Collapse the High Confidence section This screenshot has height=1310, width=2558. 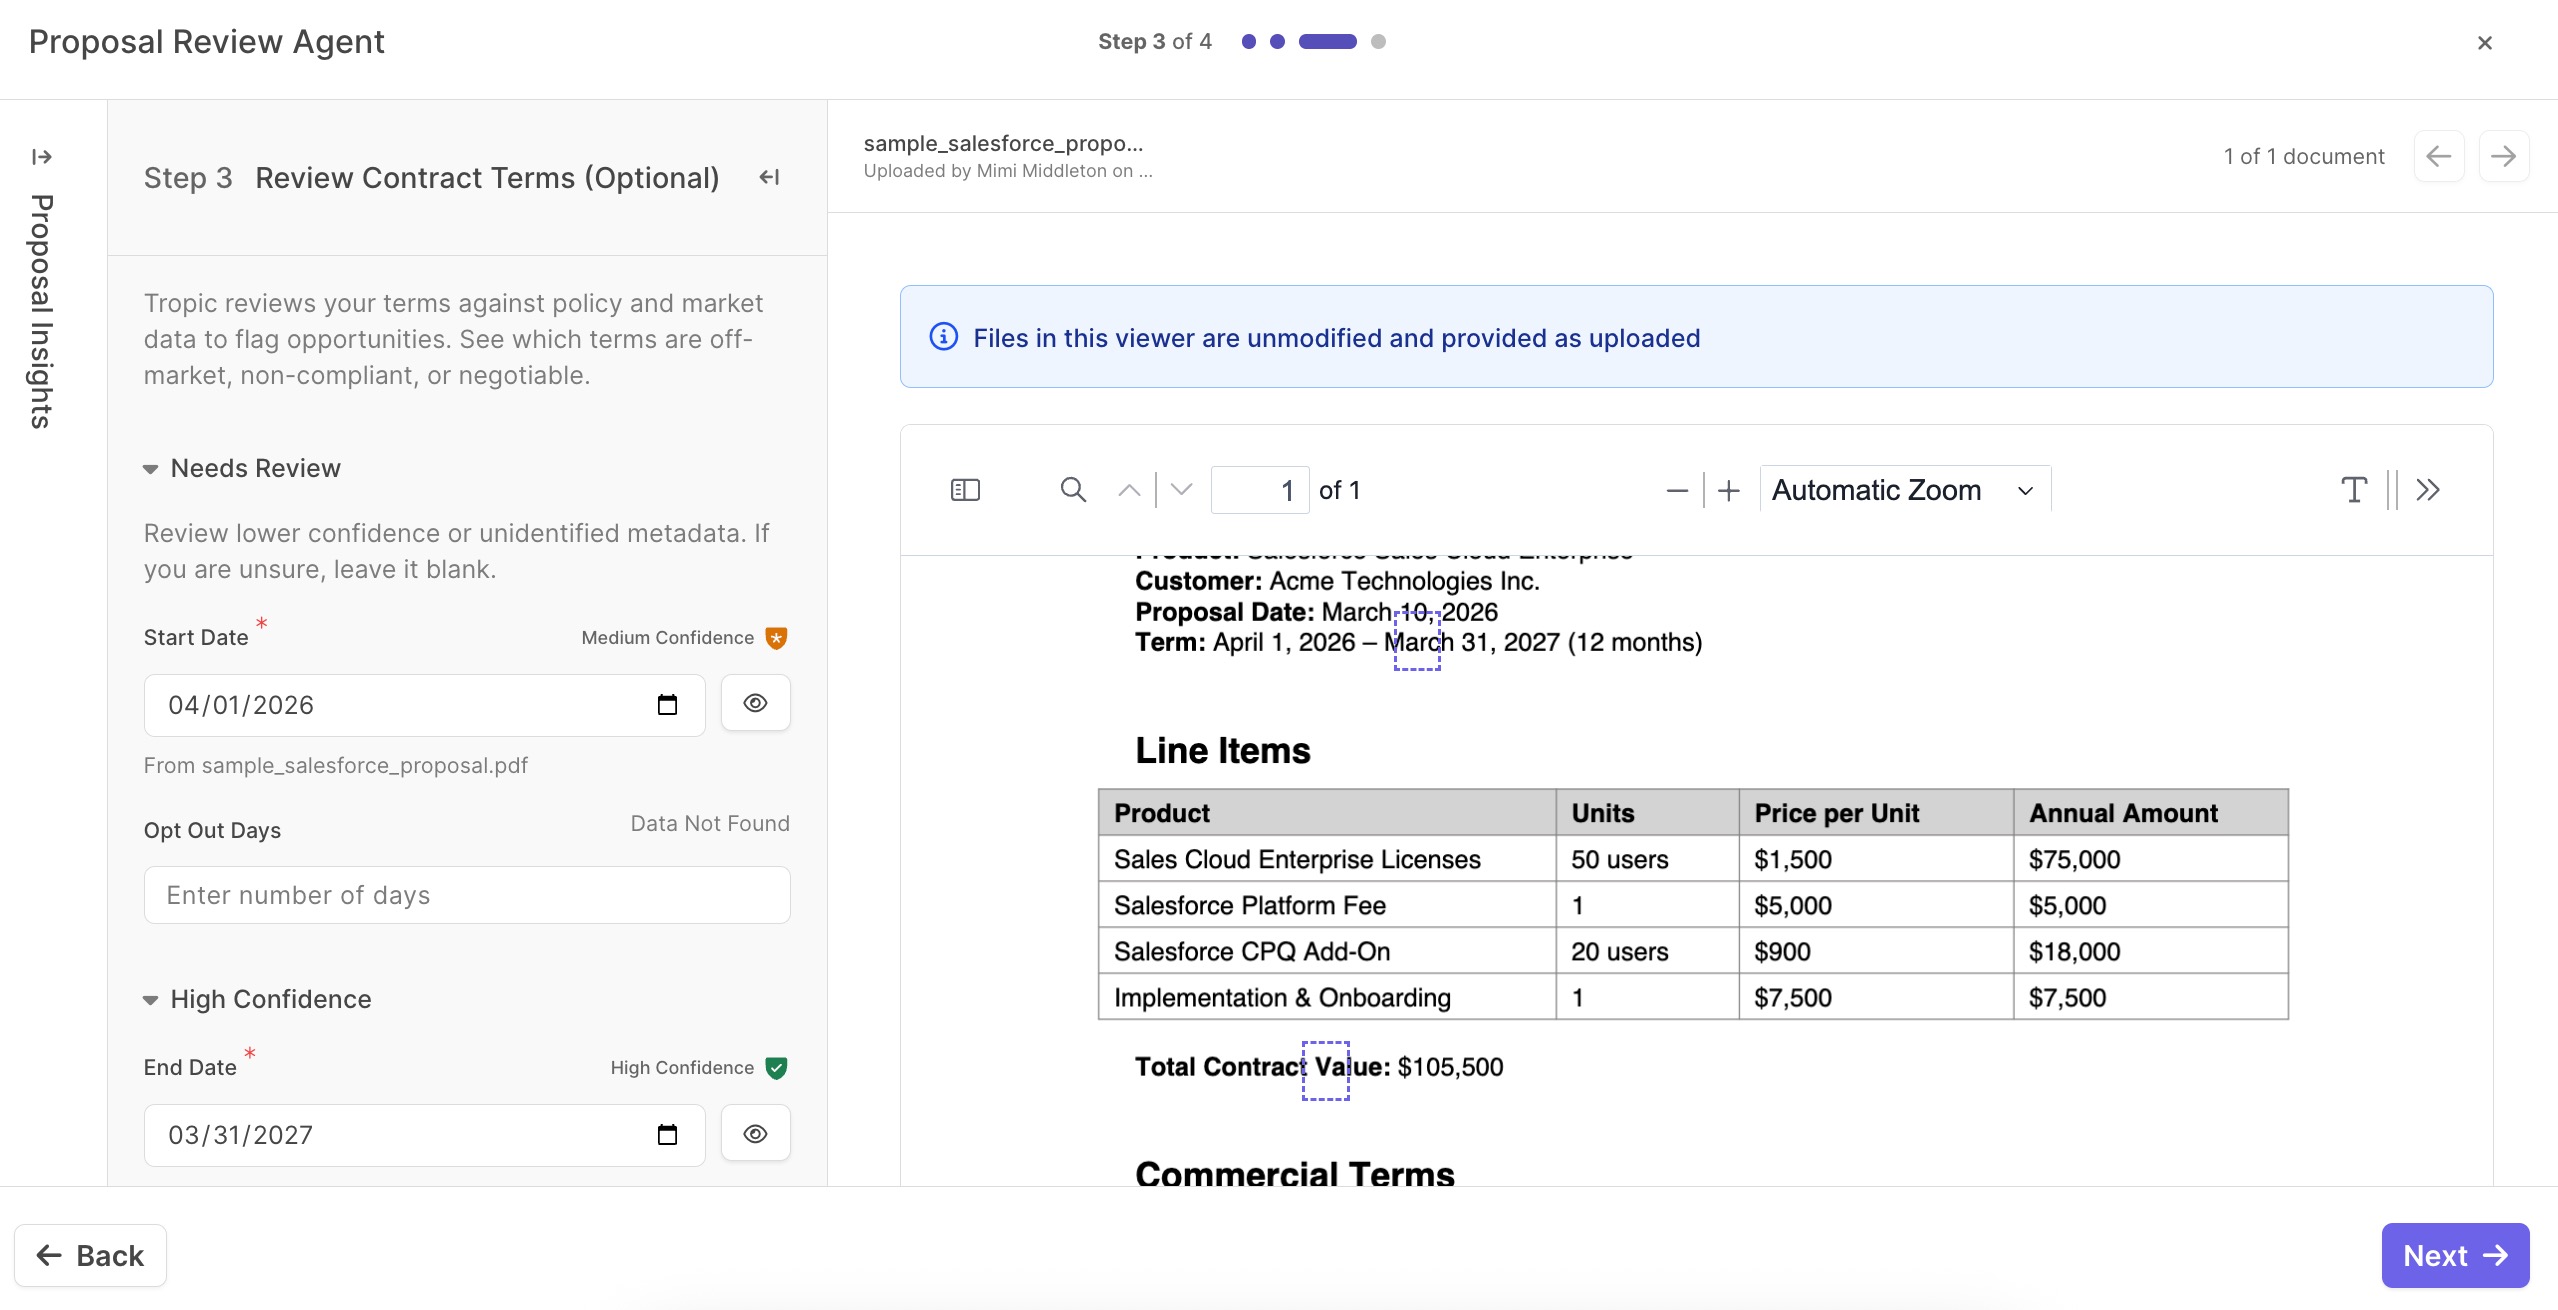click(x=151, y=1000)
